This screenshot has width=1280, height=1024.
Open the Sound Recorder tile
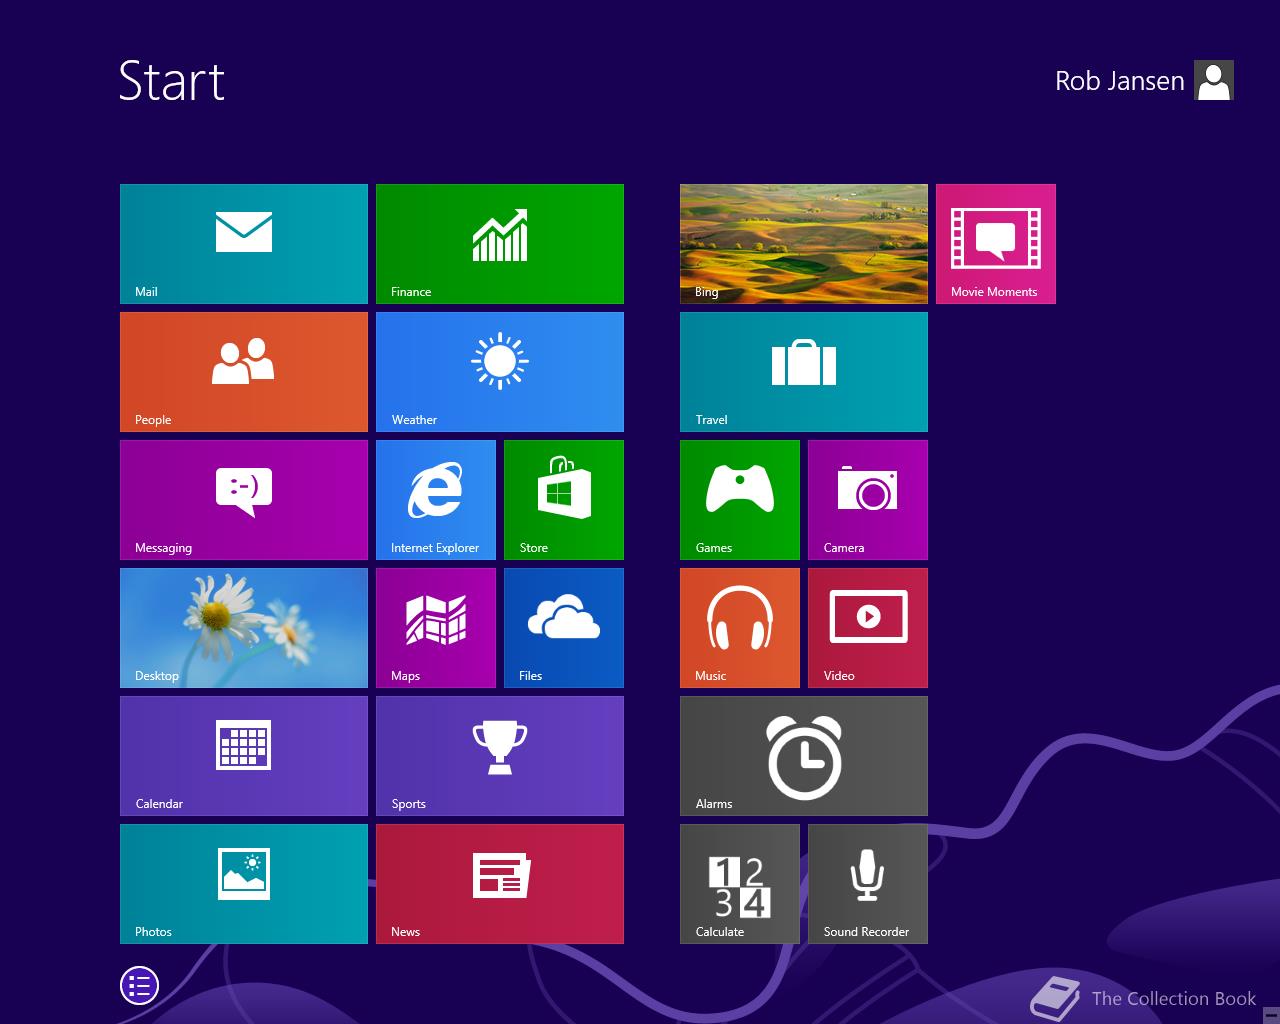click(x=868, y=884)
